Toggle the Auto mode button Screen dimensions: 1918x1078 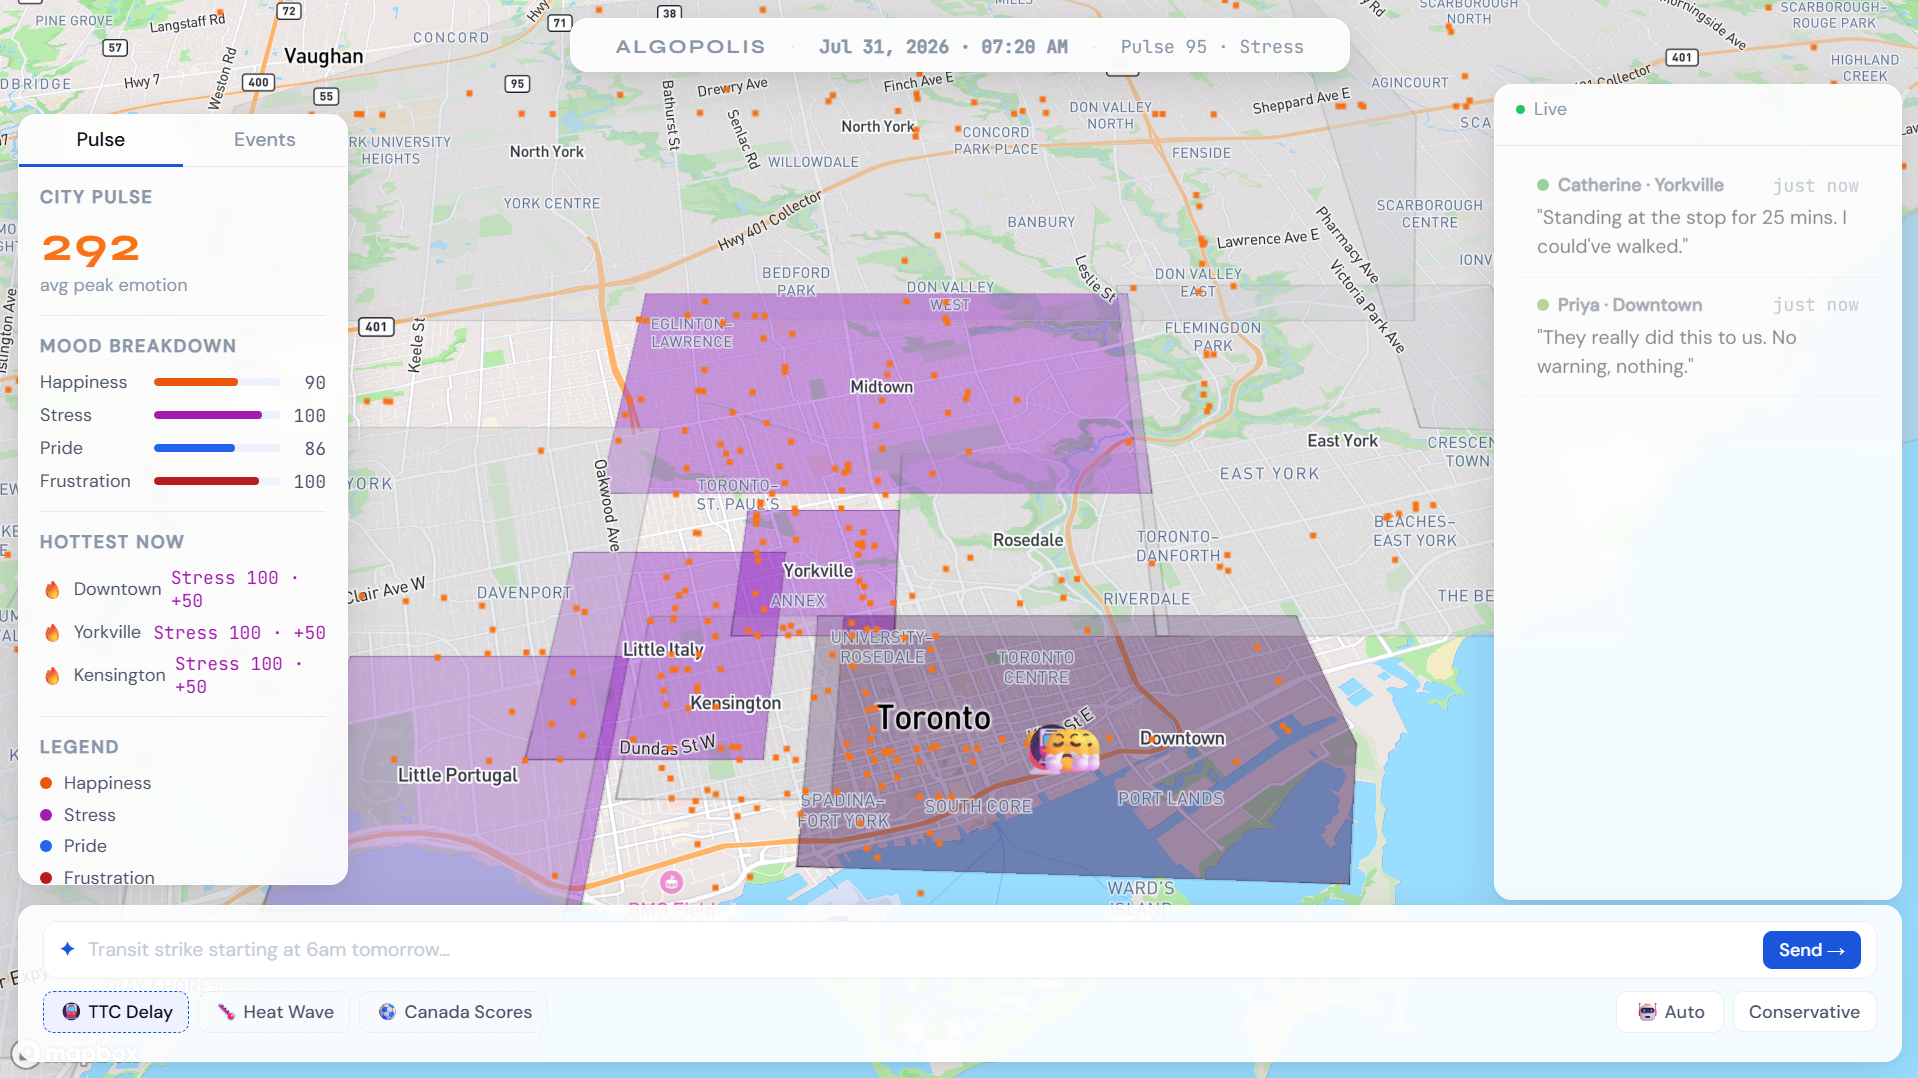pos(1670,1012)
